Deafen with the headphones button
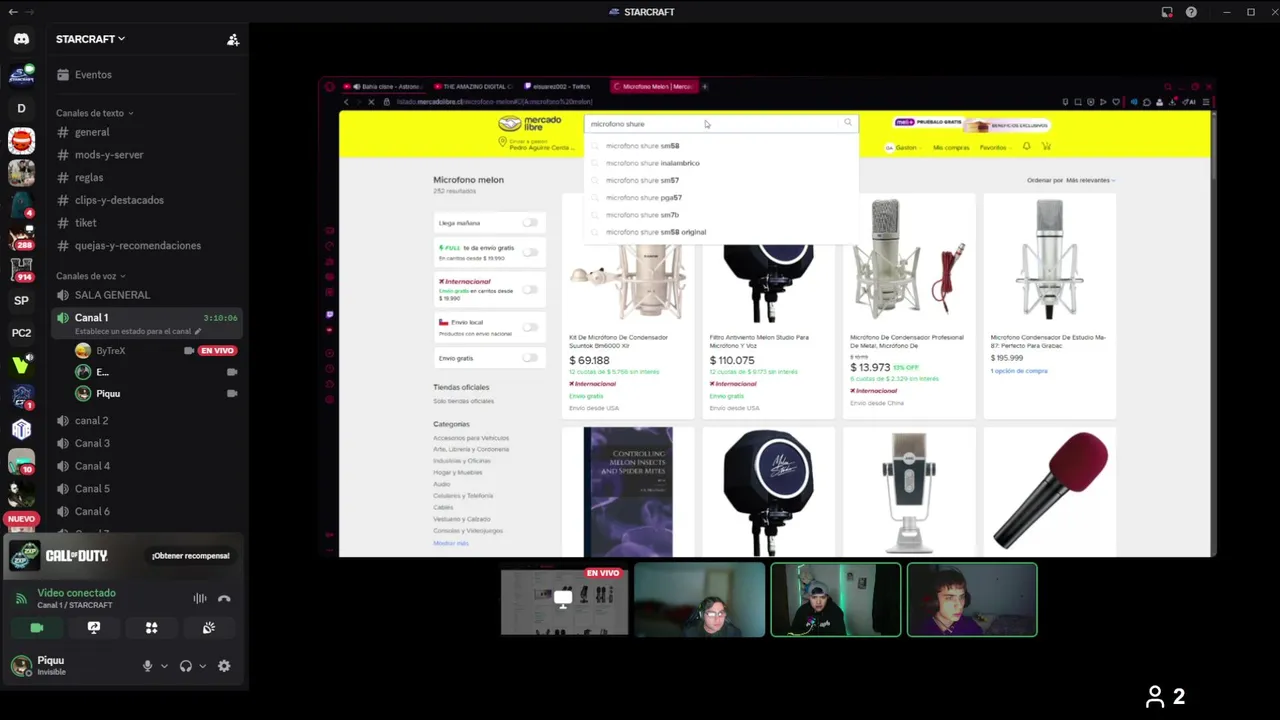The height and width of the screenshot is (720, 1280). pyautogui.click(x=185, y=666)
